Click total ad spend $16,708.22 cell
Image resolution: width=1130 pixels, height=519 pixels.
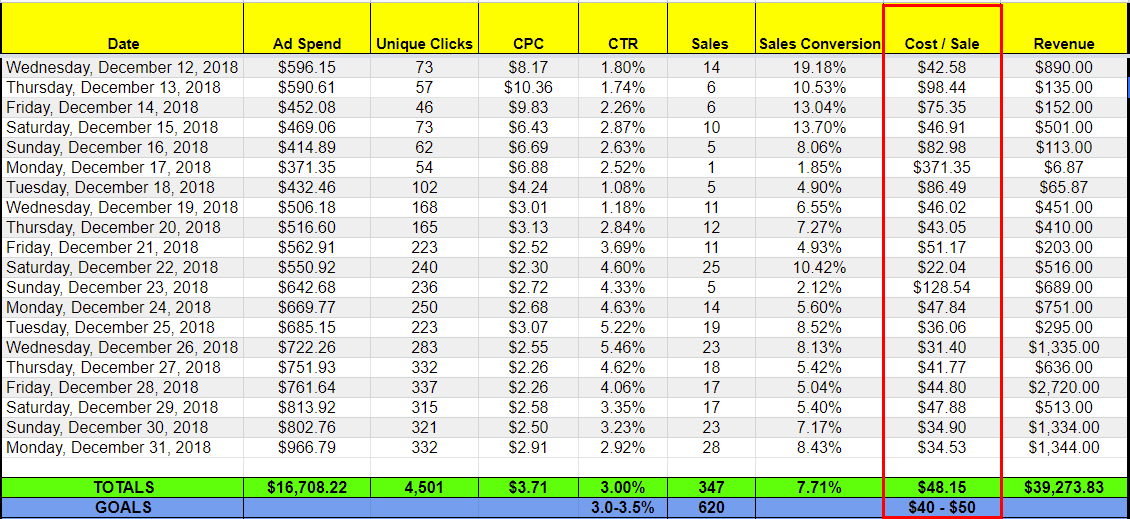pos(307,487)
